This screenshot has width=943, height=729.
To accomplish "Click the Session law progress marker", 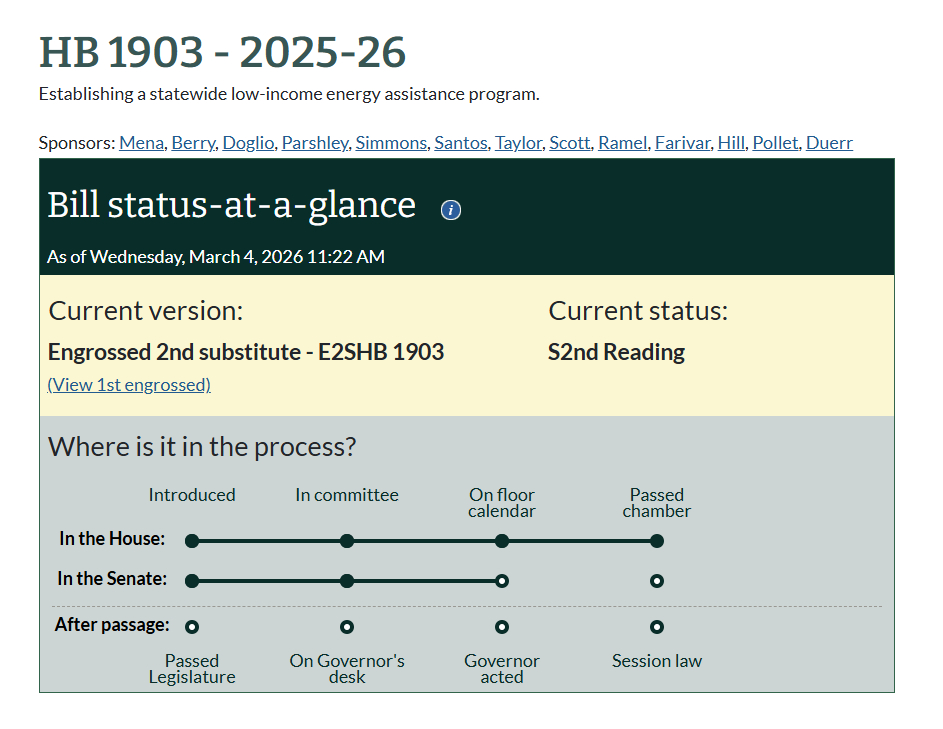I will (657, 627).
